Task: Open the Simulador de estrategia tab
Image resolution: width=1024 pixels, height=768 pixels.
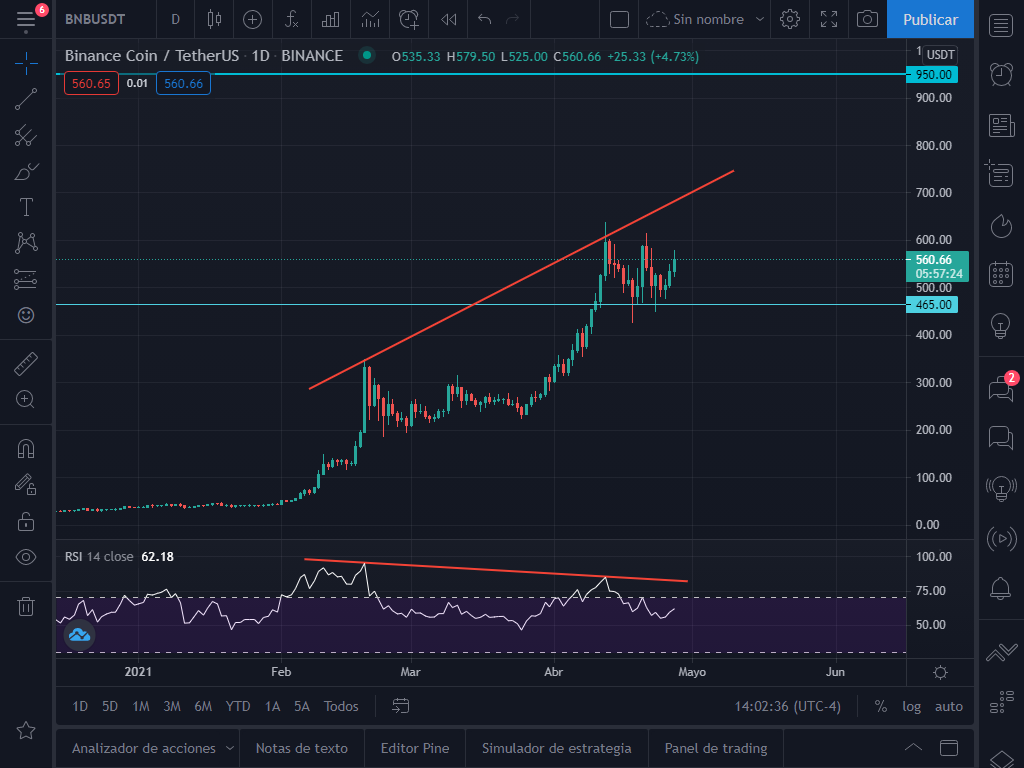Action: pyautogui.click(x=556, y=748)
